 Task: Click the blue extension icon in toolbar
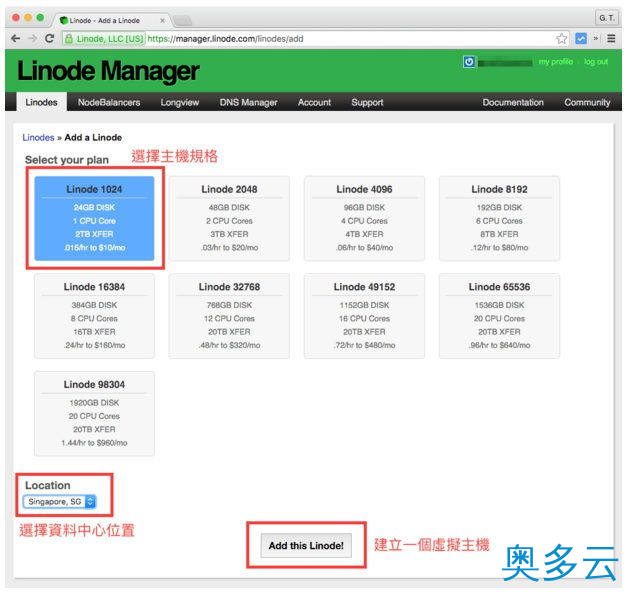tap(581, 39)
